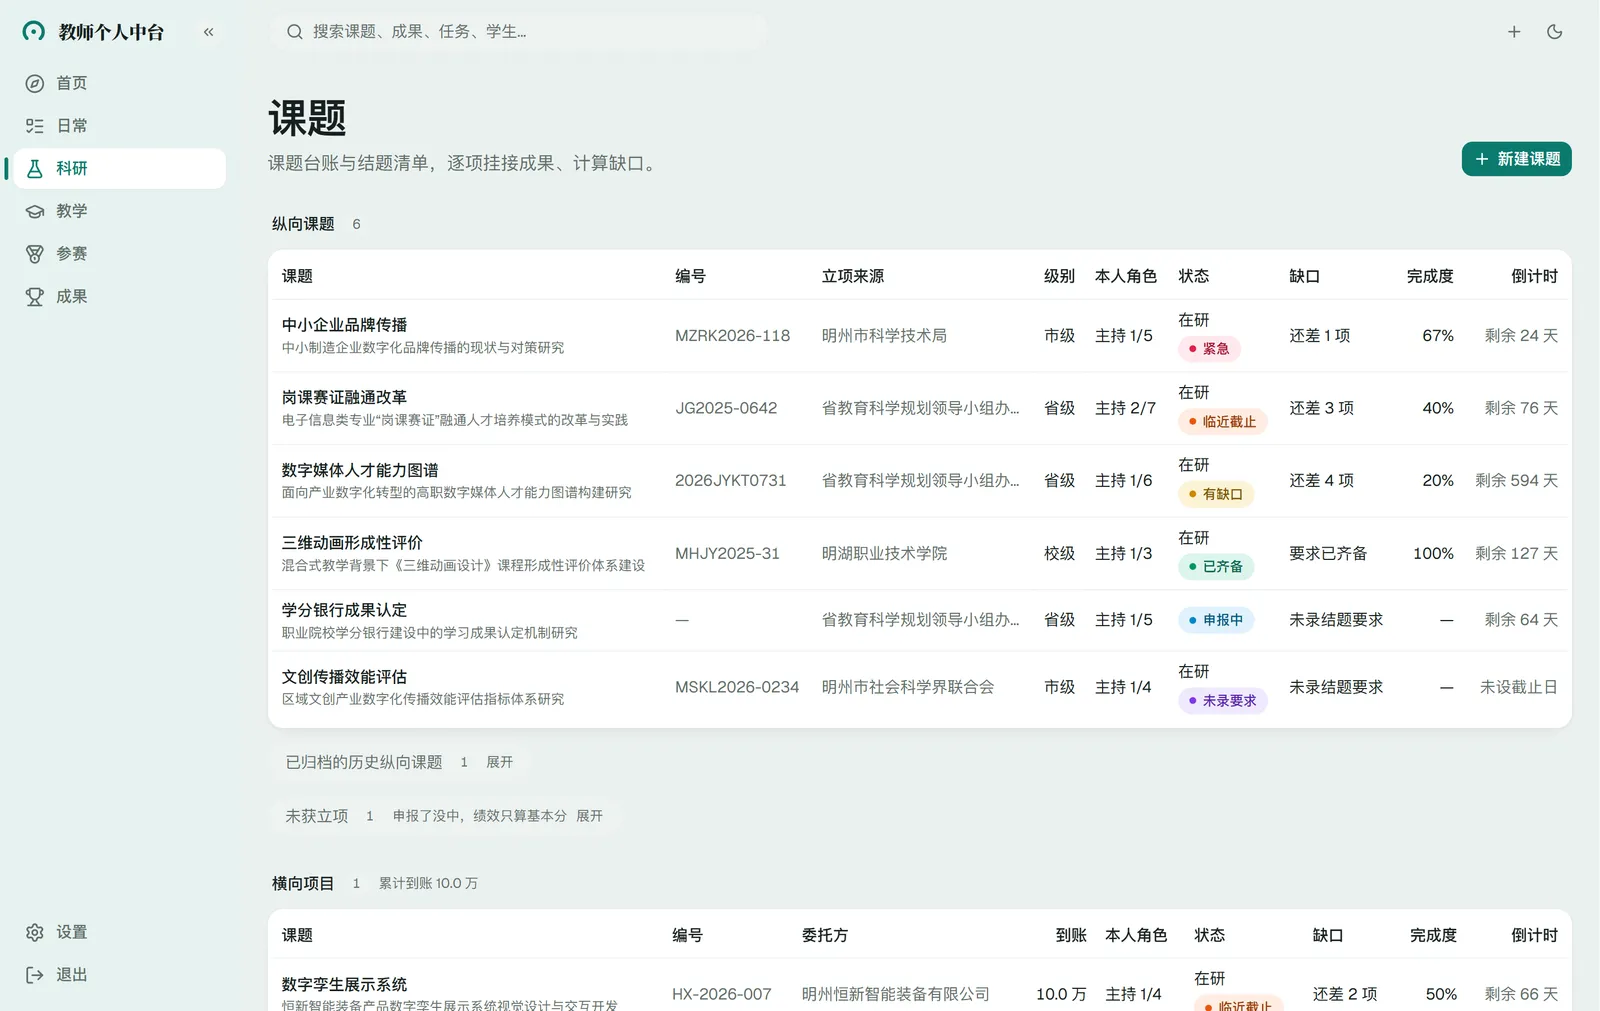The width and height of the screenshot is (1600, 1011).
Task: Select the 科研 flask icon
Action: [35, 169]
